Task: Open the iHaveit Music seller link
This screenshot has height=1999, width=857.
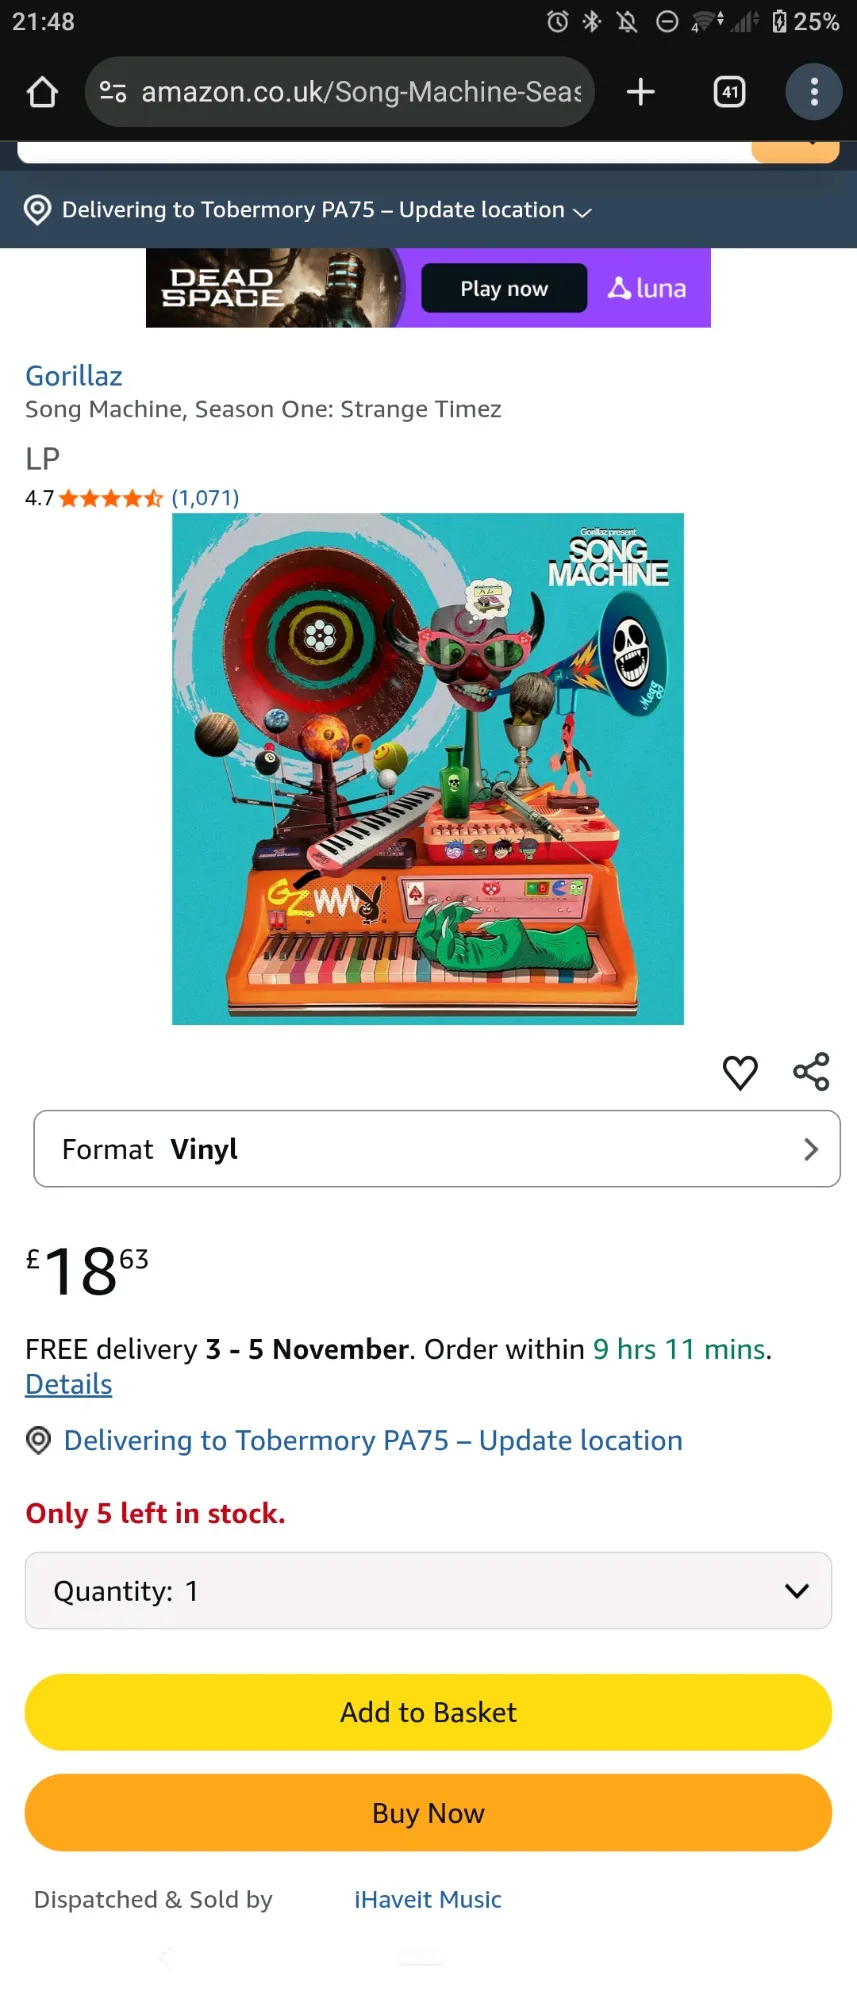Action: coord(428,1899)
